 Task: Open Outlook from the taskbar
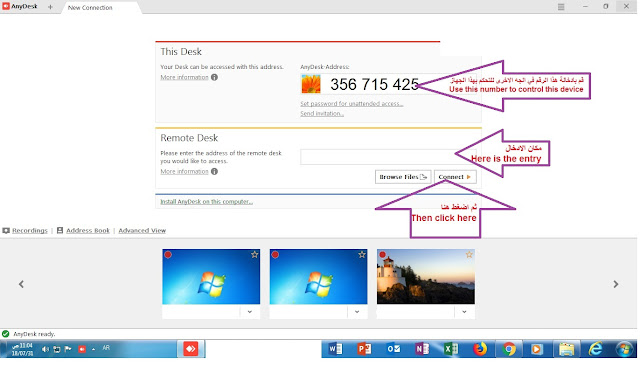coord(393,349)
